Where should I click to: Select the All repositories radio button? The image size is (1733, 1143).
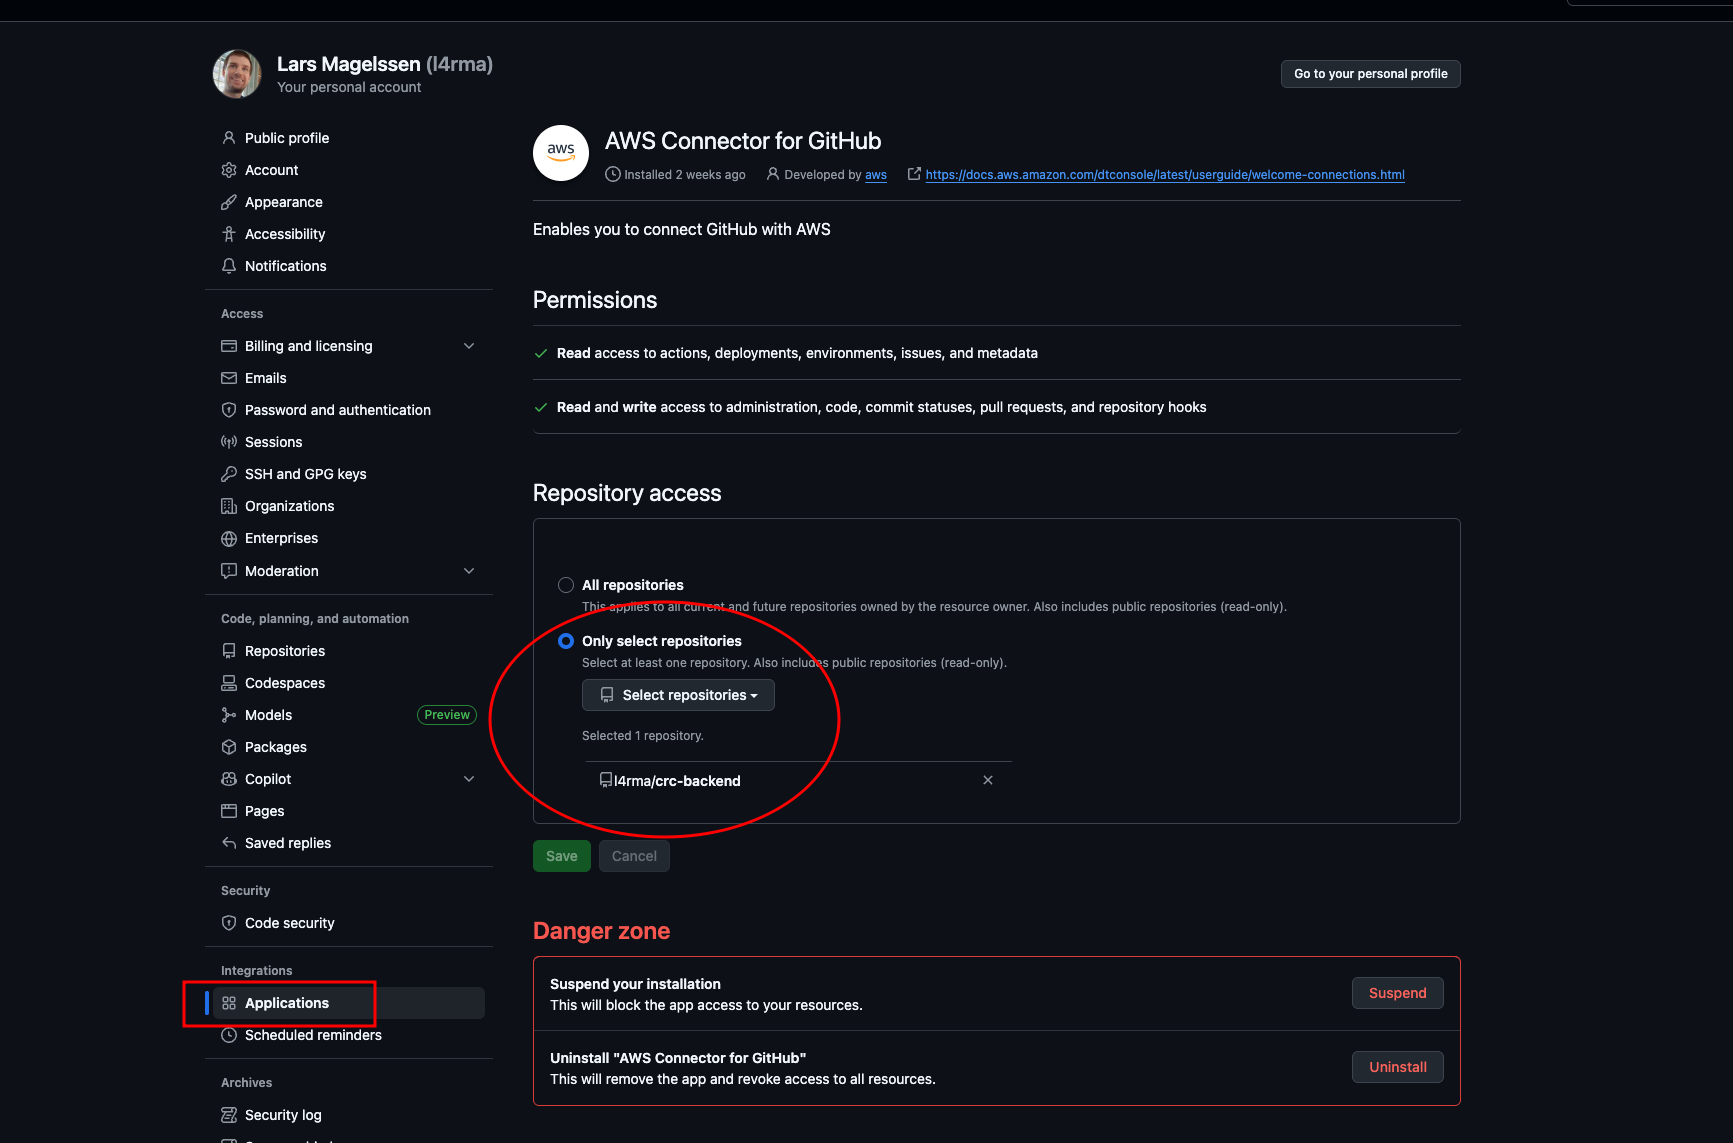point(566,585)
